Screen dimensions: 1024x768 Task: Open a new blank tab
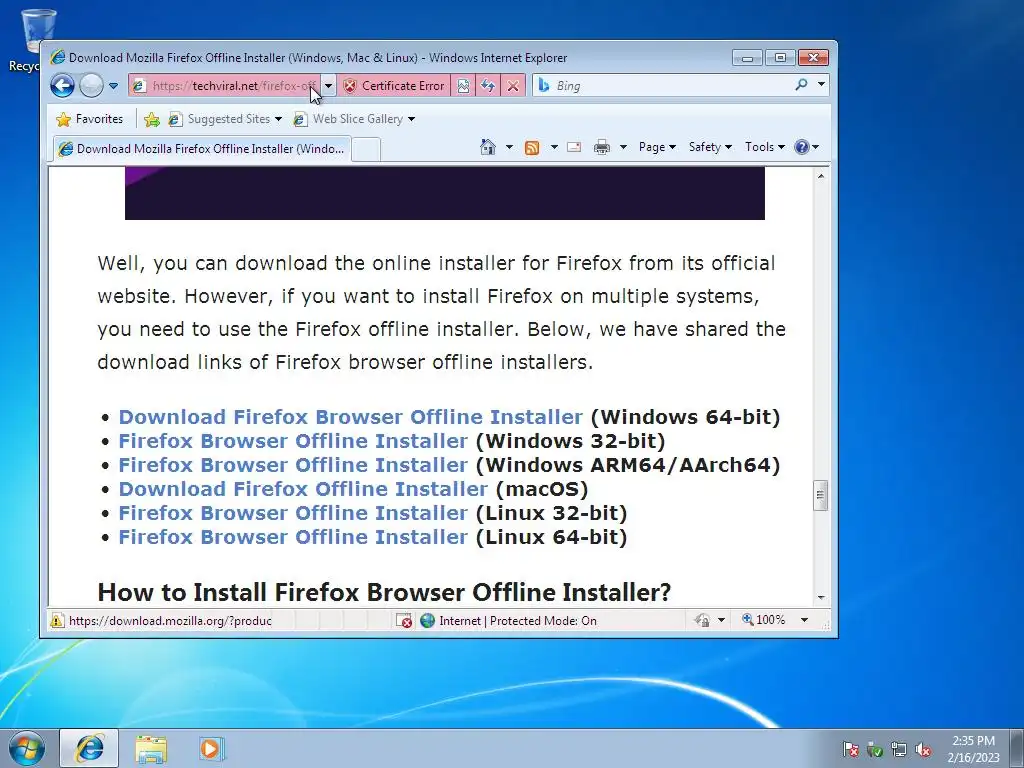point(366,150)
